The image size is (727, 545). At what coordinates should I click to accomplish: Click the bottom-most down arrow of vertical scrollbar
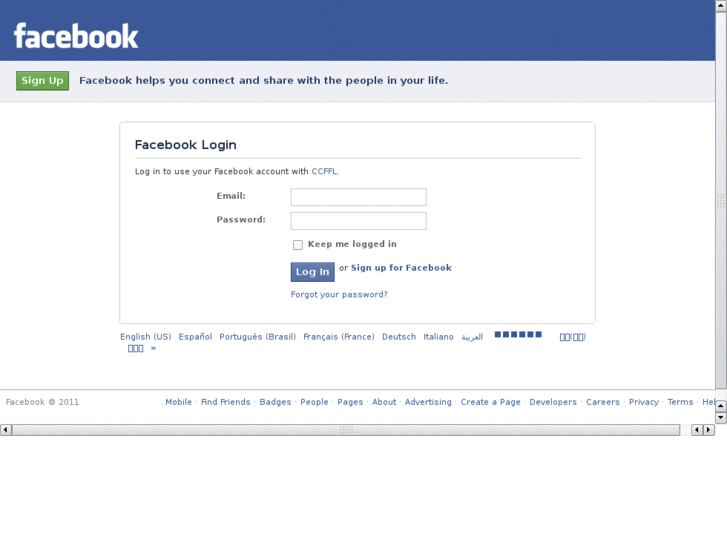[721, 417]
